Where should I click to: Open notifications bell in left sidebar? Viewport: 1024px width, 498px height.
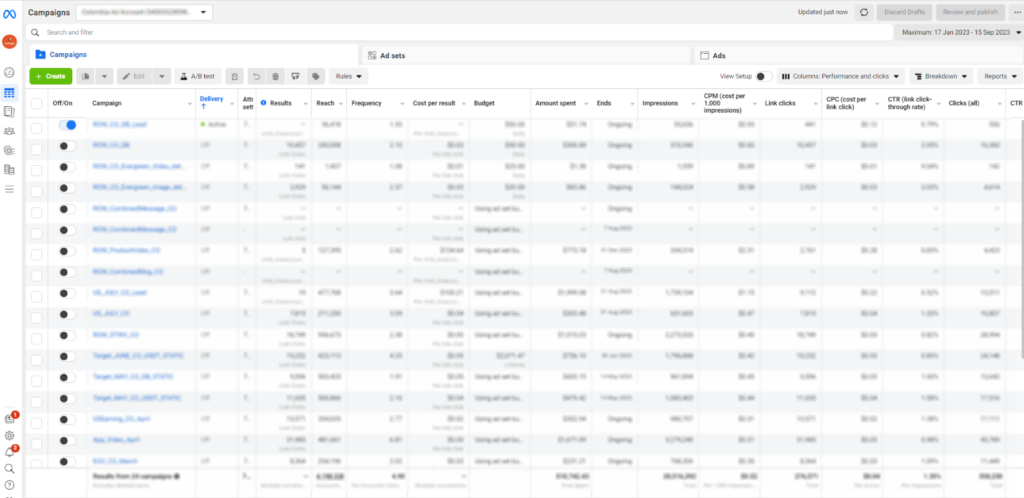click(x=9, y=452)
